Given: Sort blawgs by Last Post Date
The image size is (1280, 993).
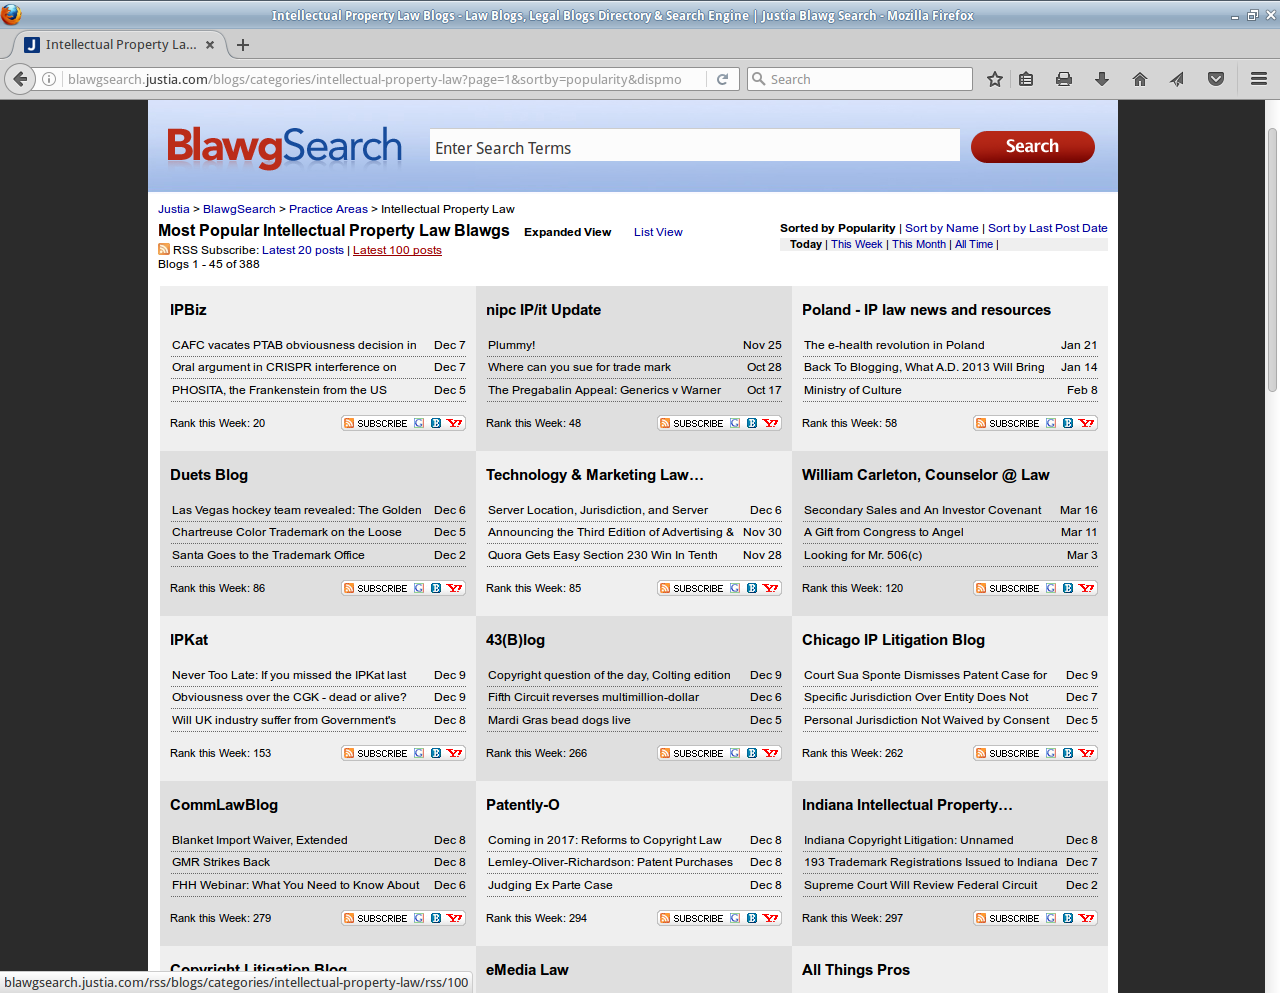Looking at the screenshot, I should pos(1048,228).
